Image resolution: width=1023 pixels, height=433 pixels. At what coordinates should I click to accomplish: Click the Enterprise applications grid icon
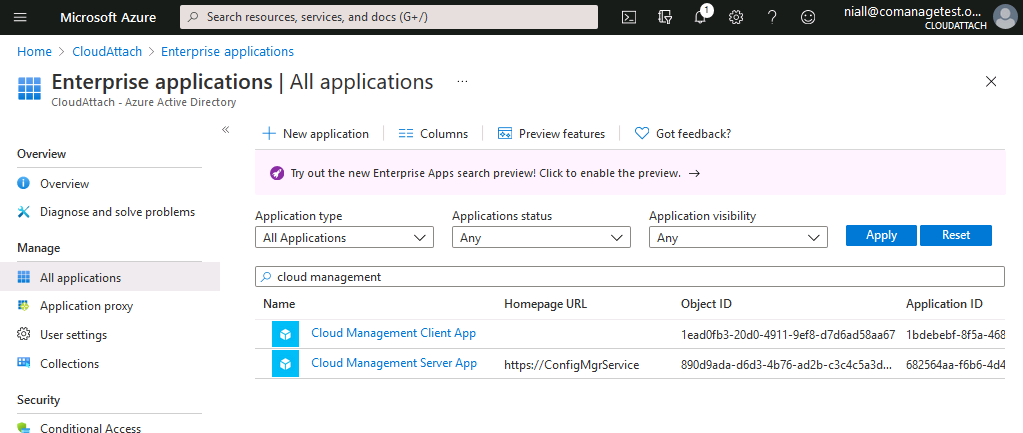[29, 87]
